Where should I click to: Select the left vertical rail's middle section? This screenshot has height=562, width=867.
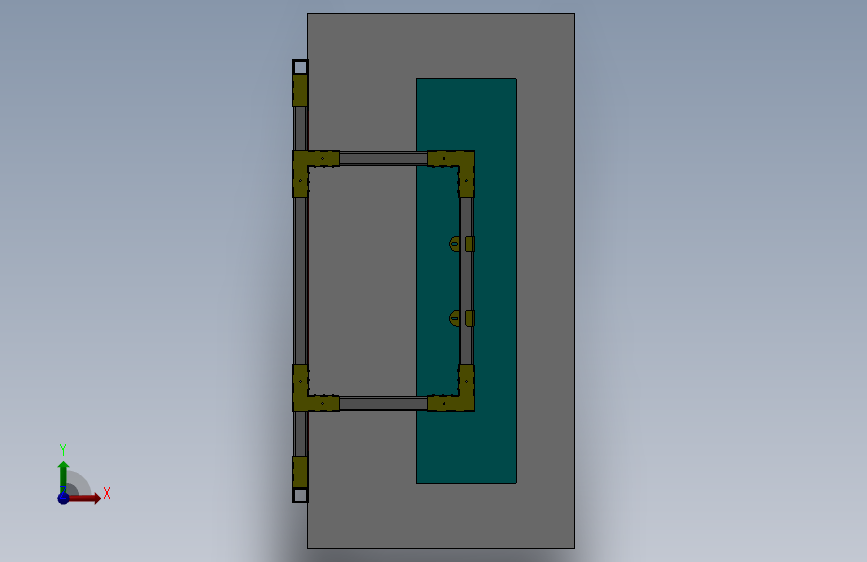300,281
